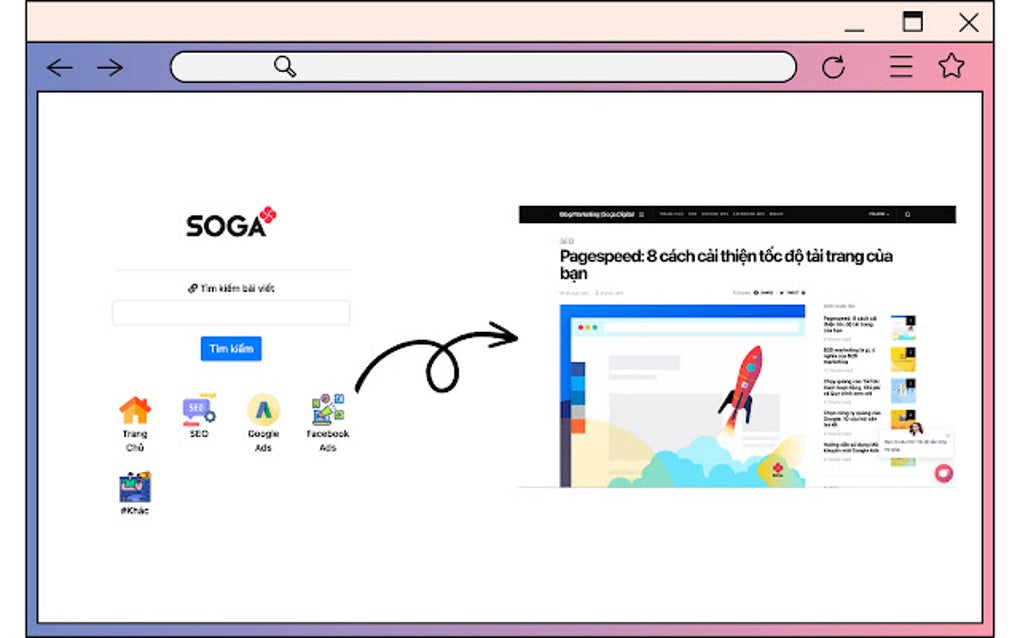Open search via the magnifier in blog navbar

tap(907, 213)
